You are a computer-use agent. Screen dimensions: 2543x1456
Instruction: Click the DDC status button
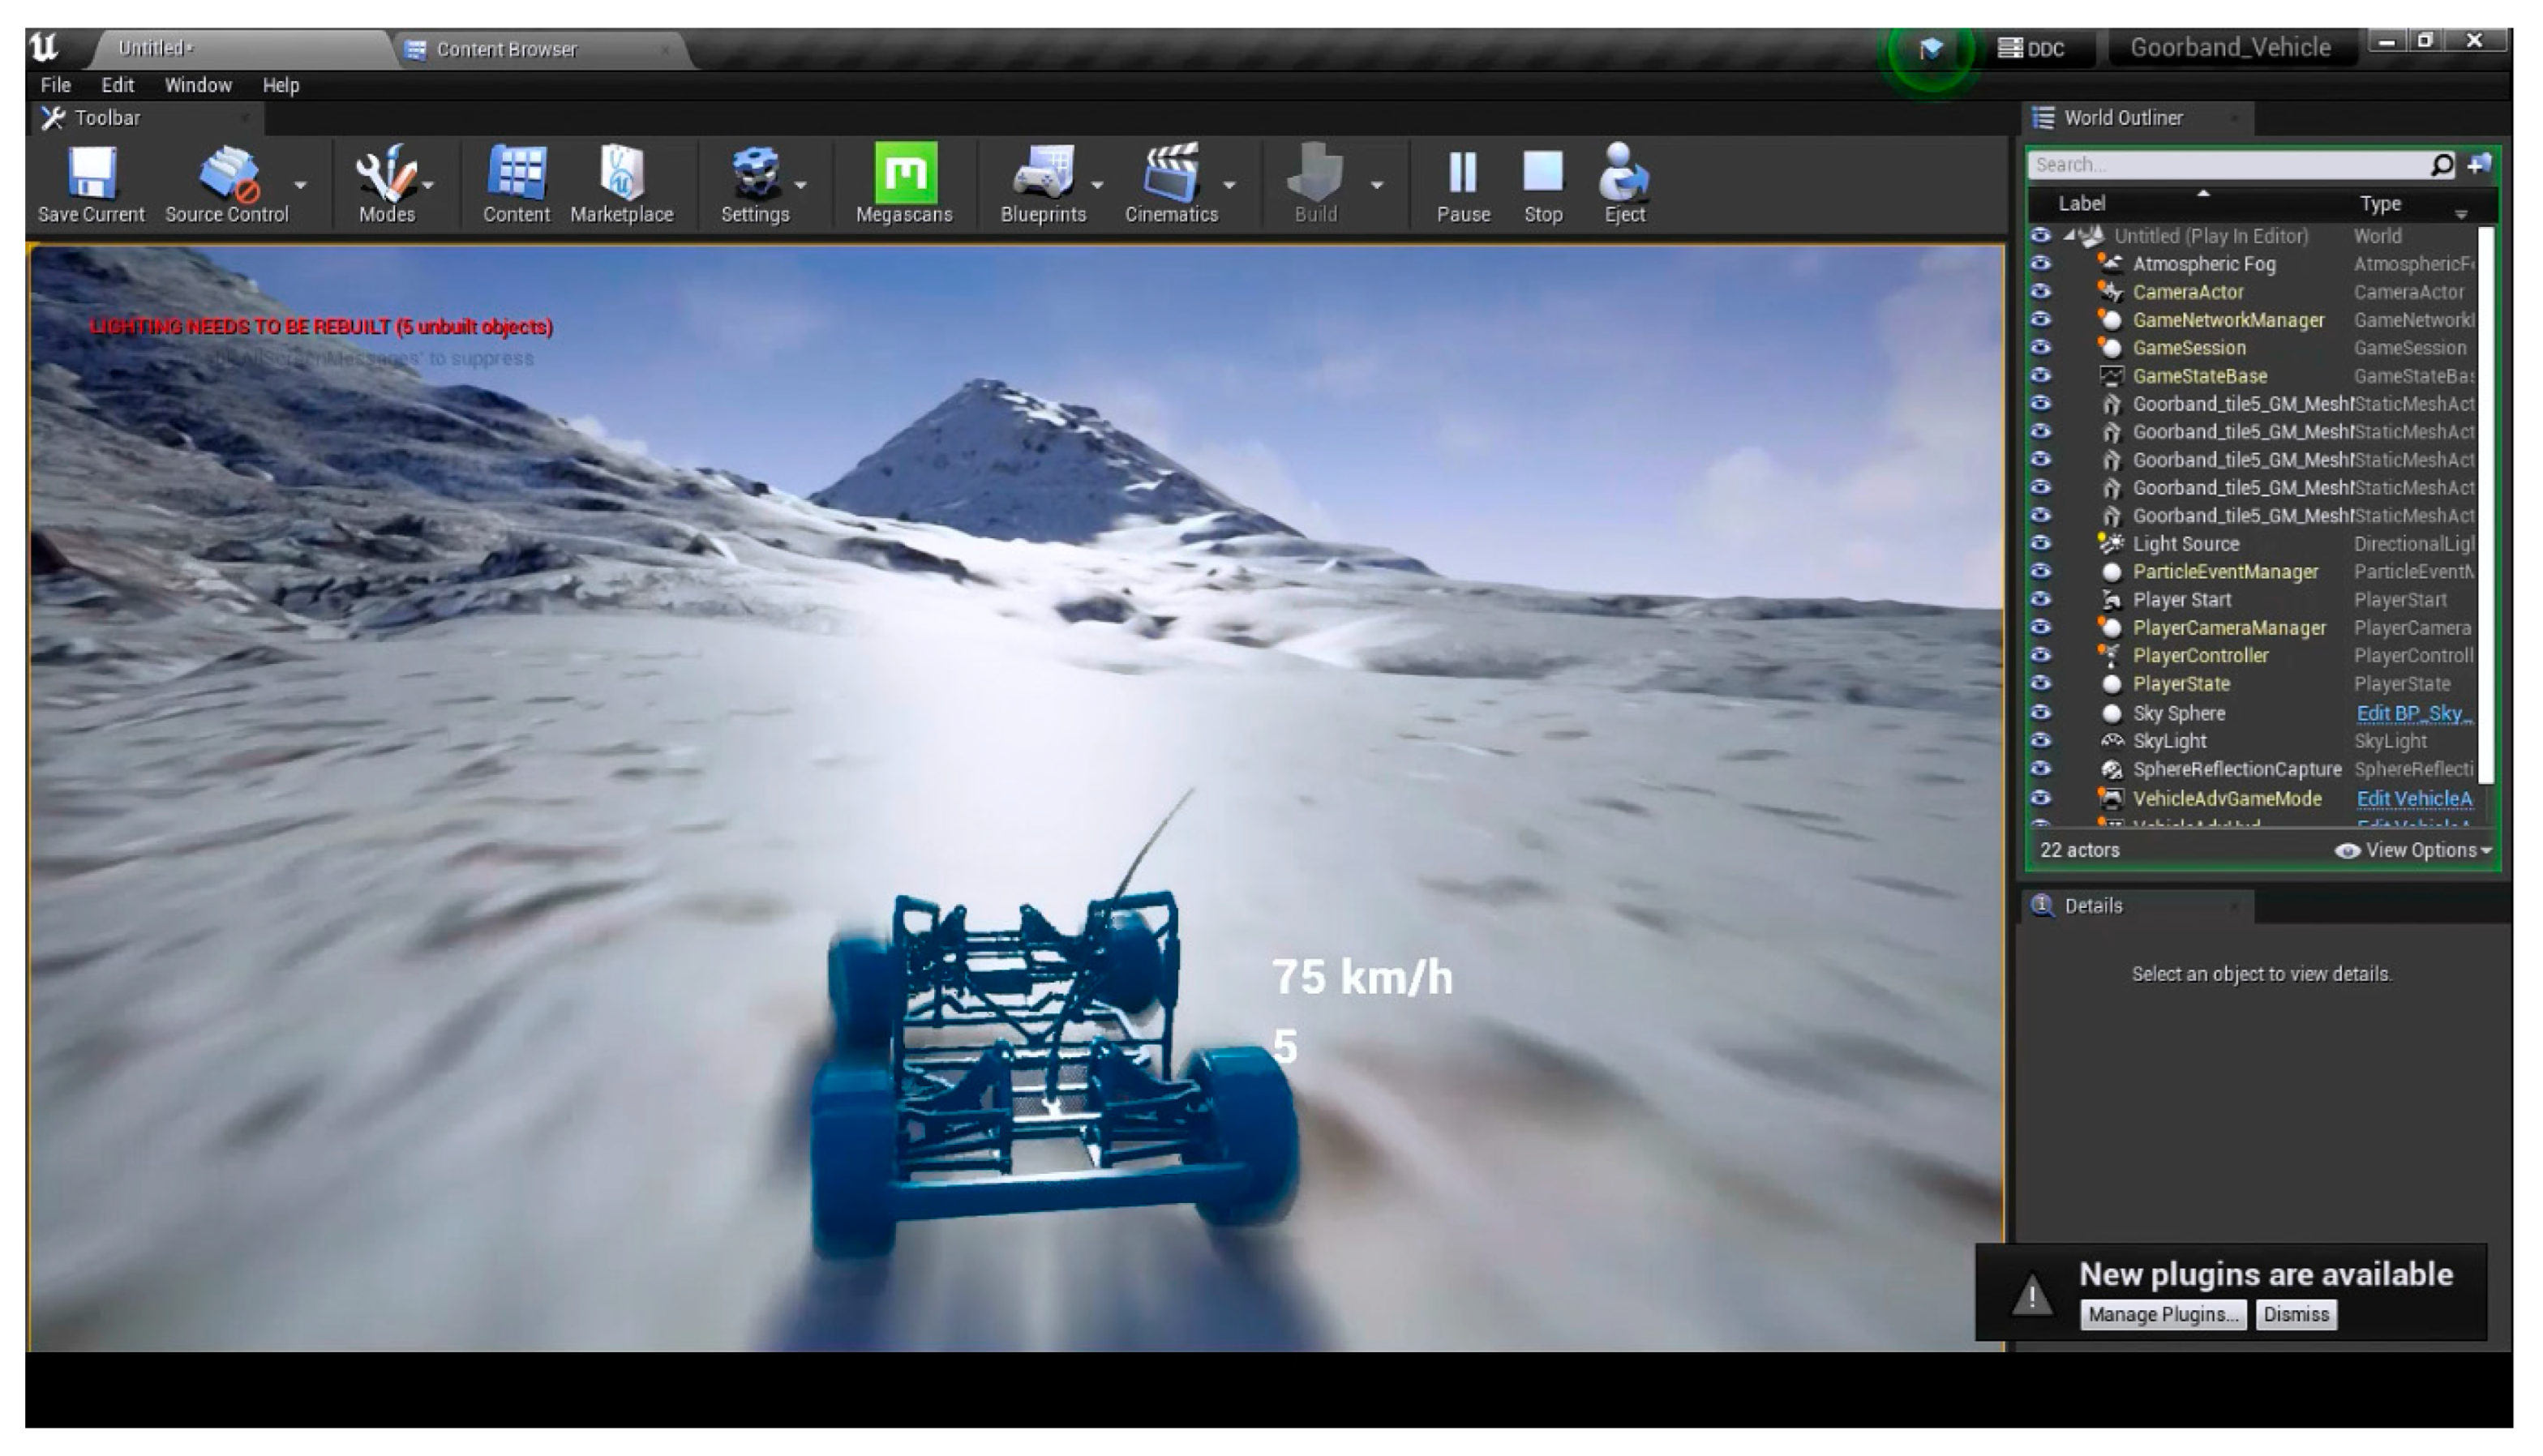pyautogui.click(x=2031, y=48)
